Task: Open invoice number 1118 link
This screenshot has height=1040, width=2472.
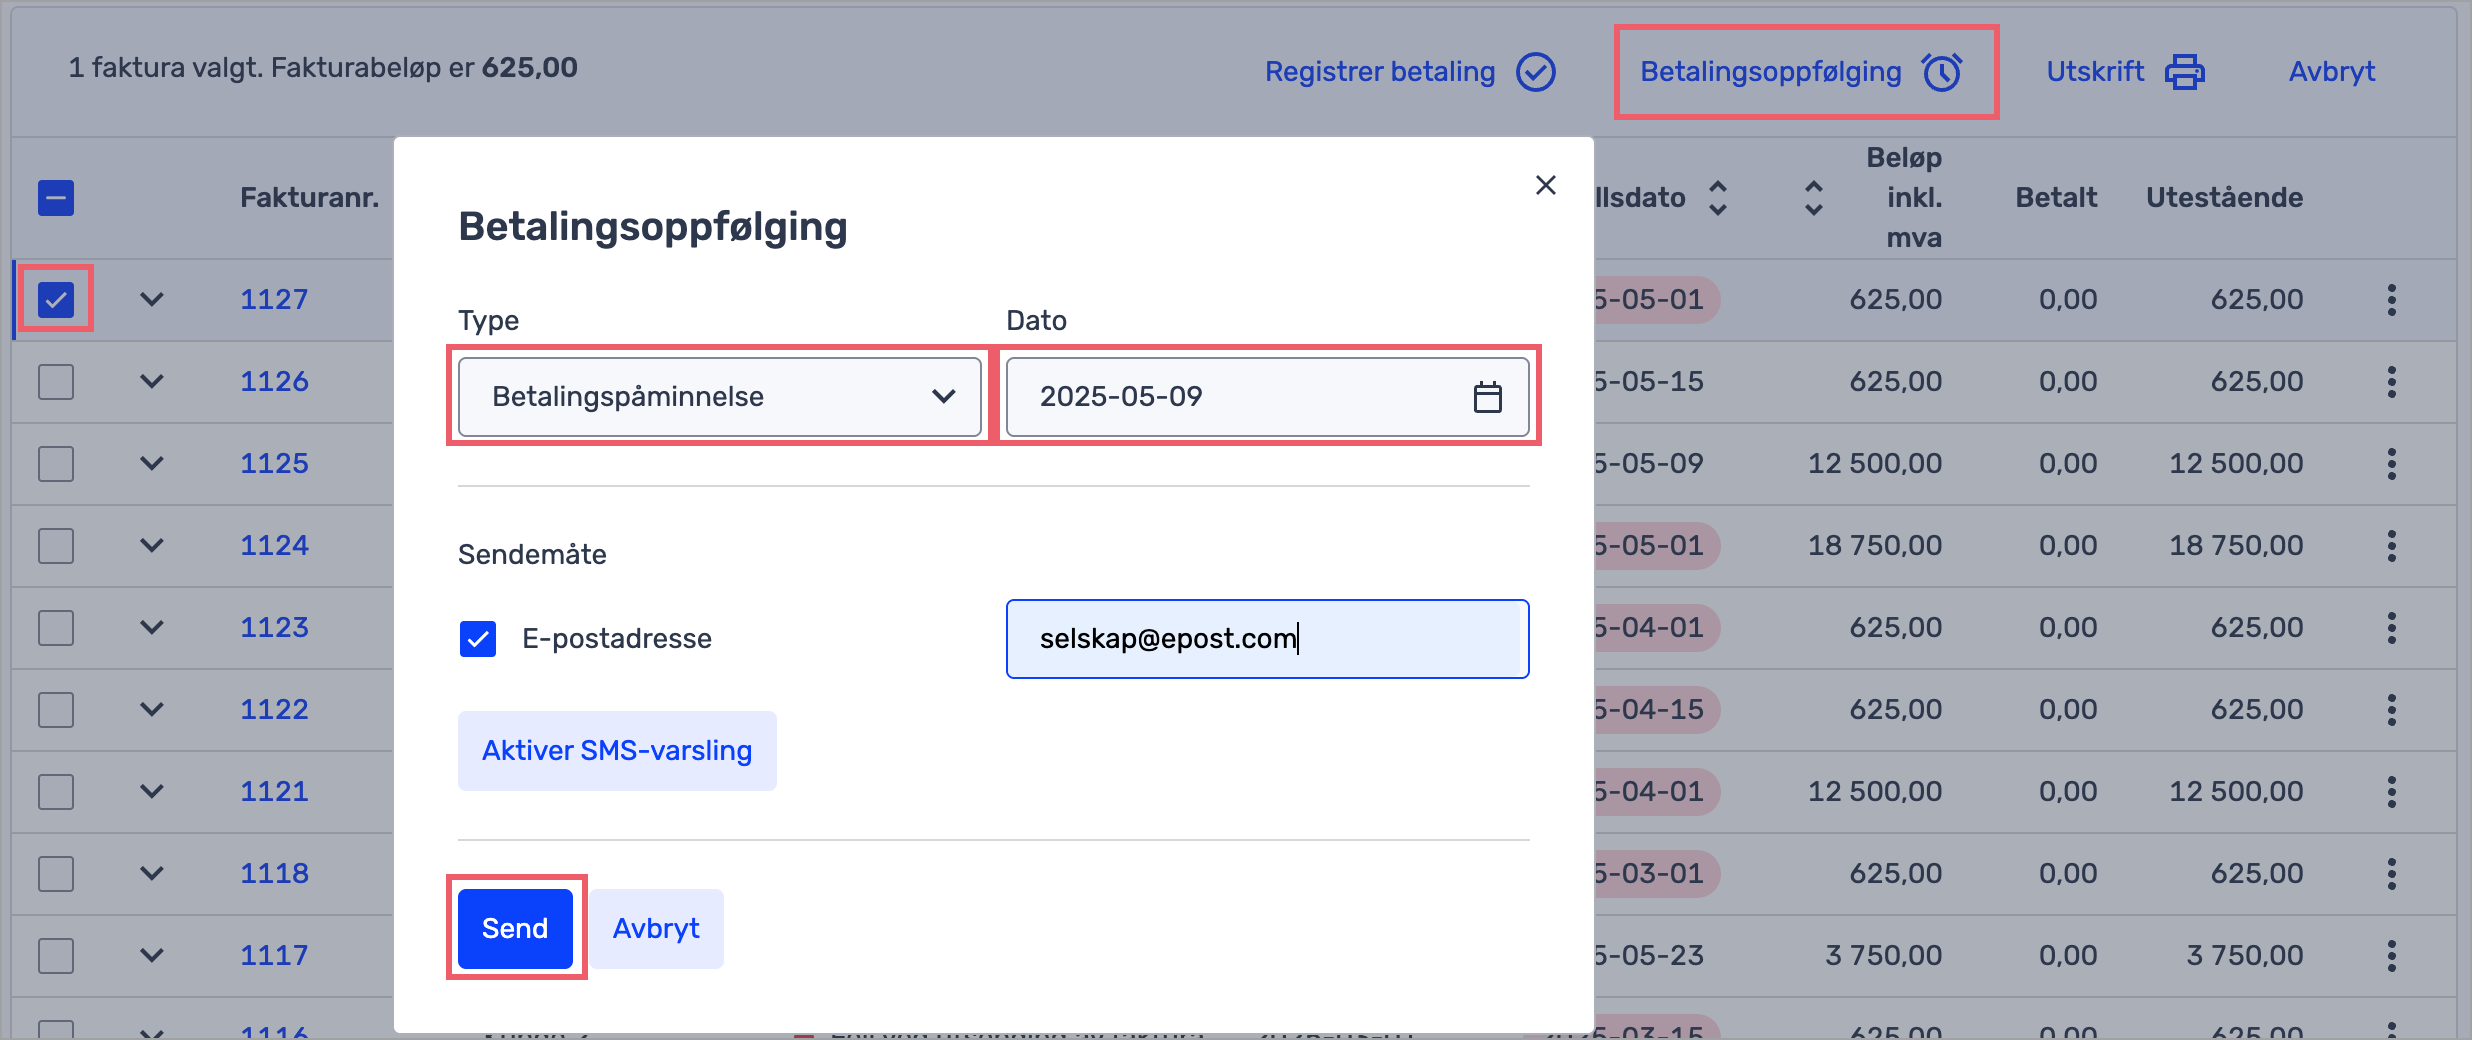Action: click(274, 874)
